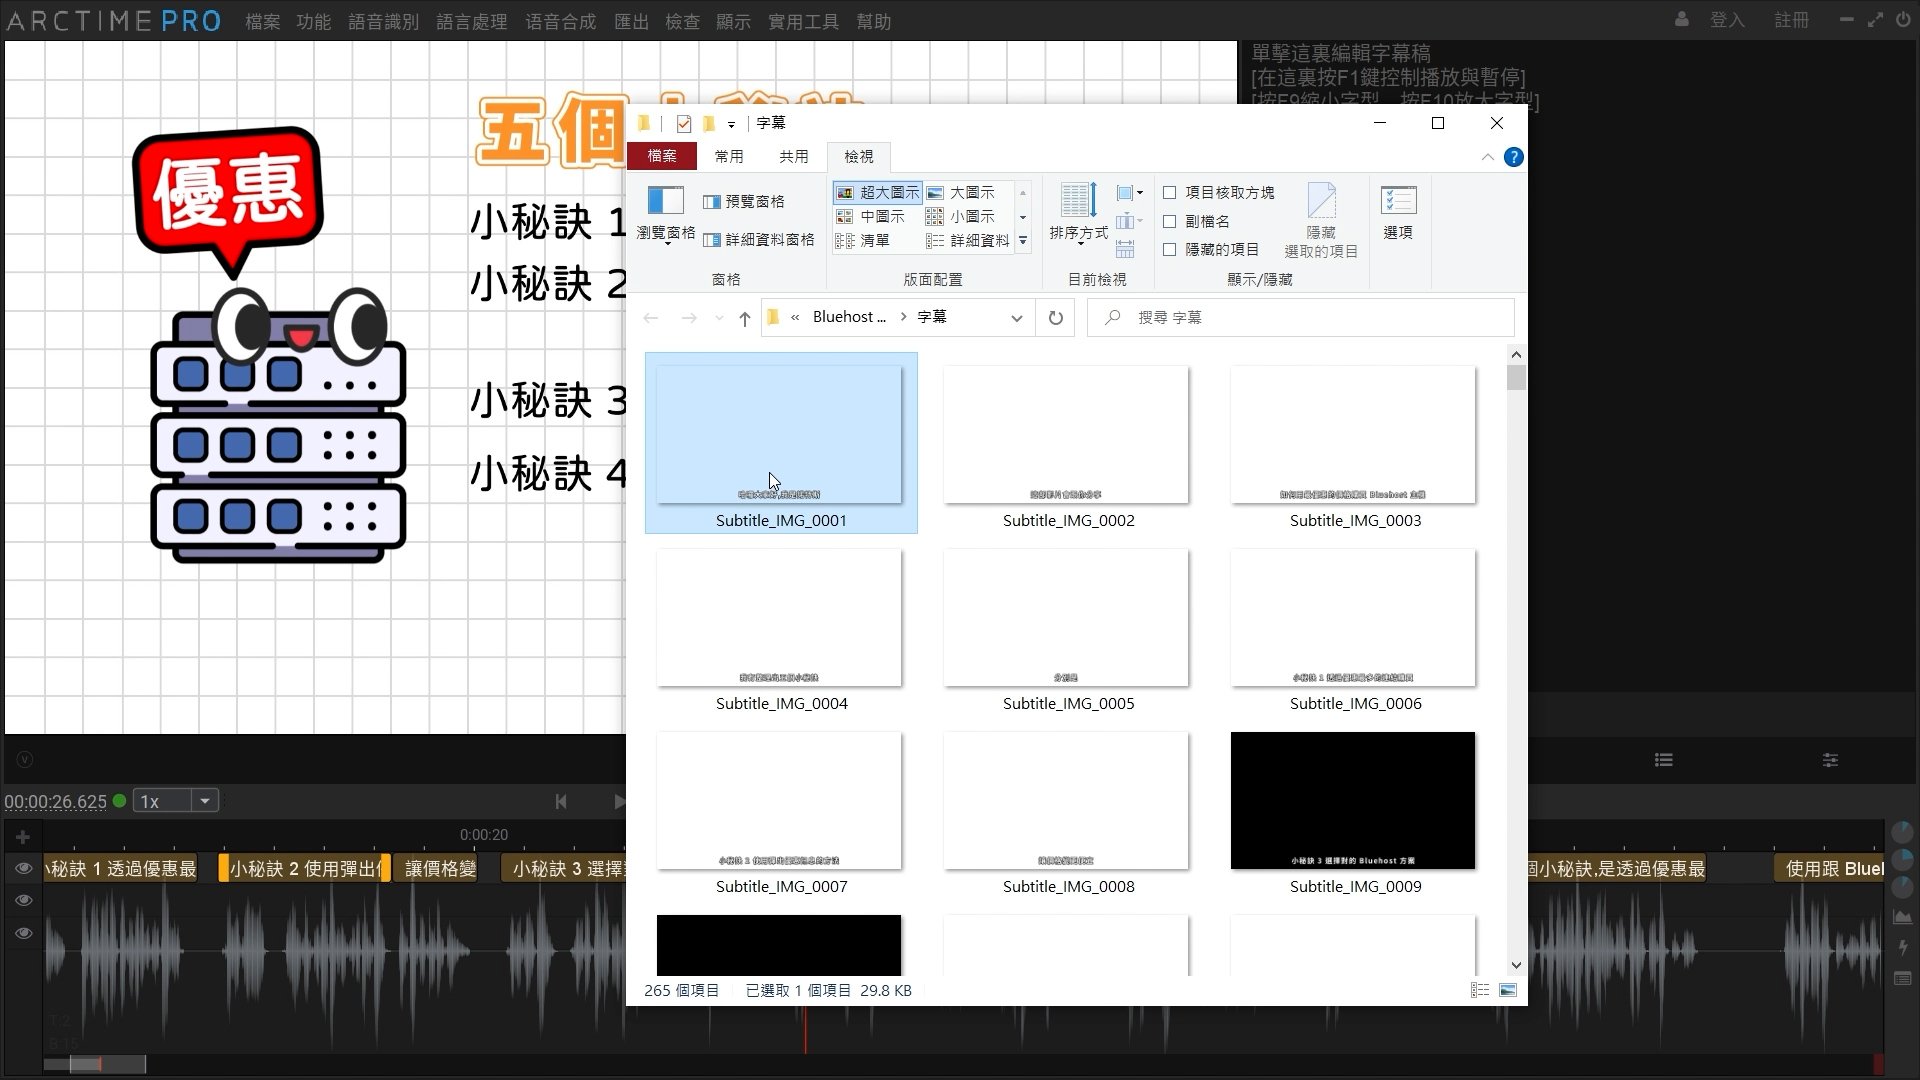Click 登入 login link in Arctime
The width and height of the screenshot is (1920, 1080).
point(1727,20)
